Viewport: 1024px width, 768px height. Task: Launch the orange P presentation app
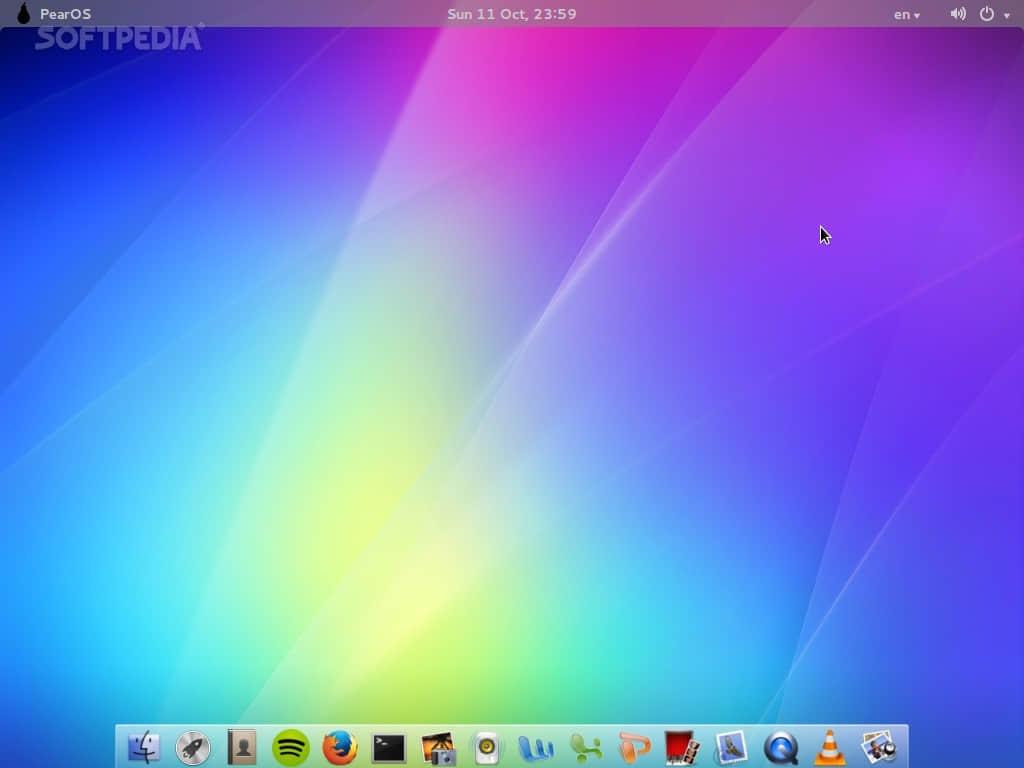(x=634, y=746)
